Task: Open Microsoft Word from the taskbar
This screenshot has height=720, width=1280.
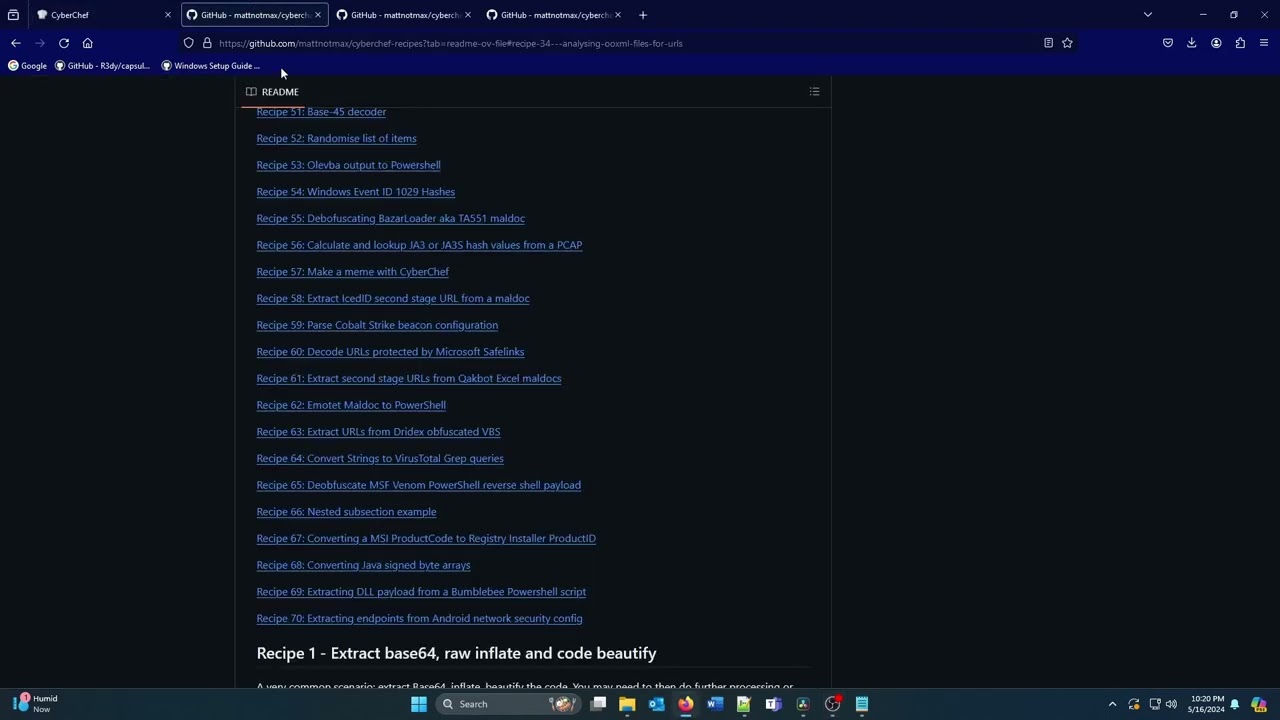Action: pos(715,704)
